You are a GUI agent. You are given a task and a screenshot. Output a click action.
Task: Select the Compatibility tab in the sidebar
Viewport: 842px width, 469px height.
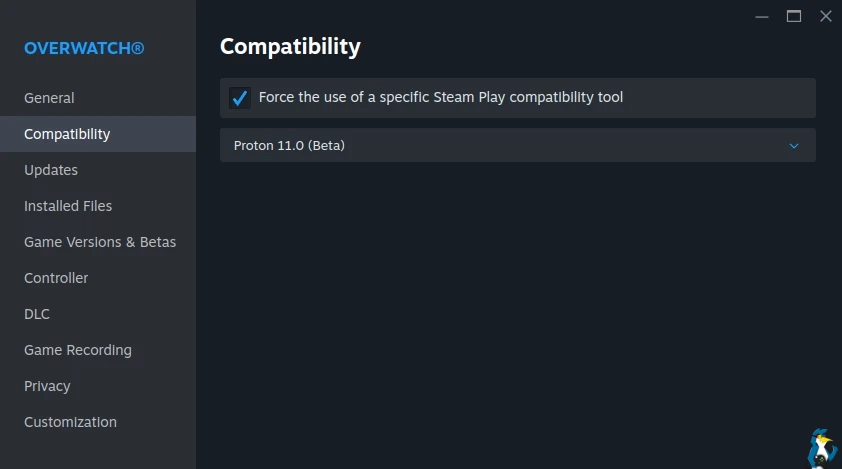[x=67, y=134]
